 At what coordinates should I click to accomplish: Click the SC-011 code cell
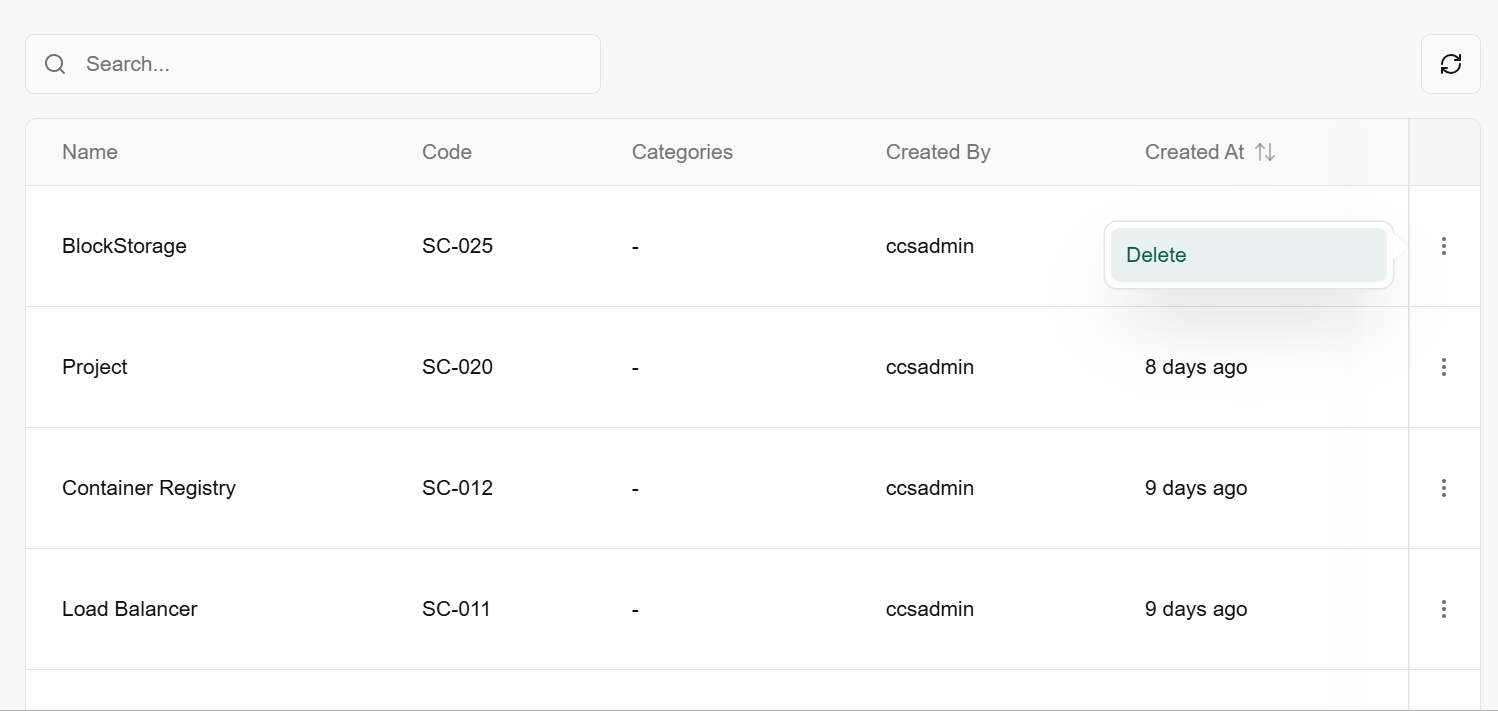click(456, 609)
